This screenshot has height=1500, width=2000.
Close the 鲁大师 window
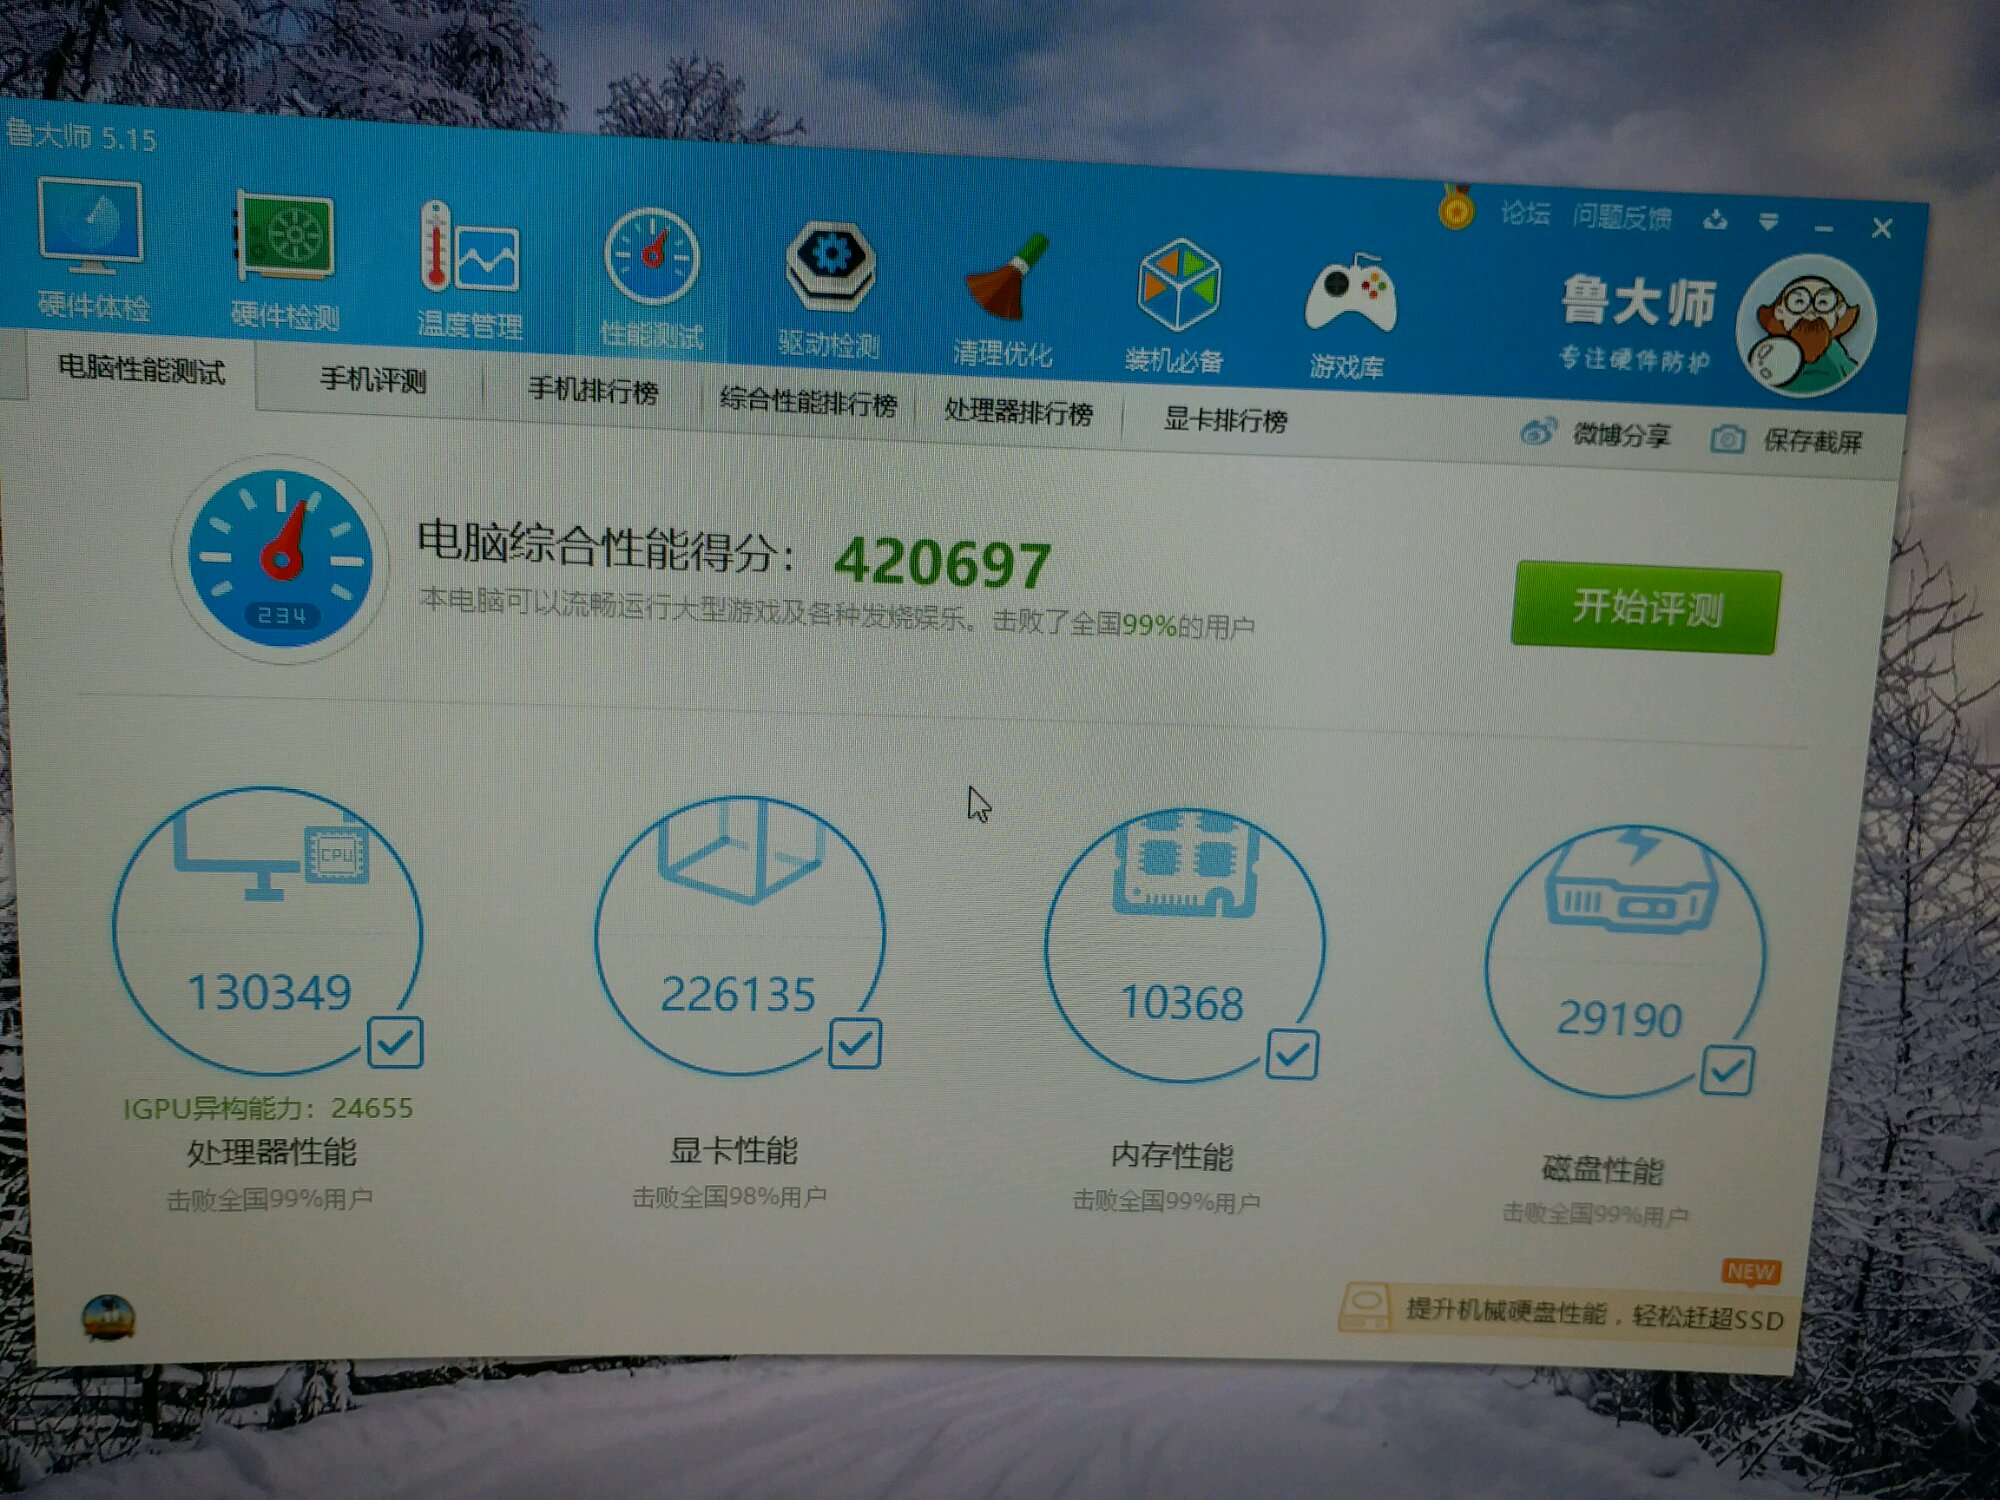pyautogui.click(x=1881, y=229)
